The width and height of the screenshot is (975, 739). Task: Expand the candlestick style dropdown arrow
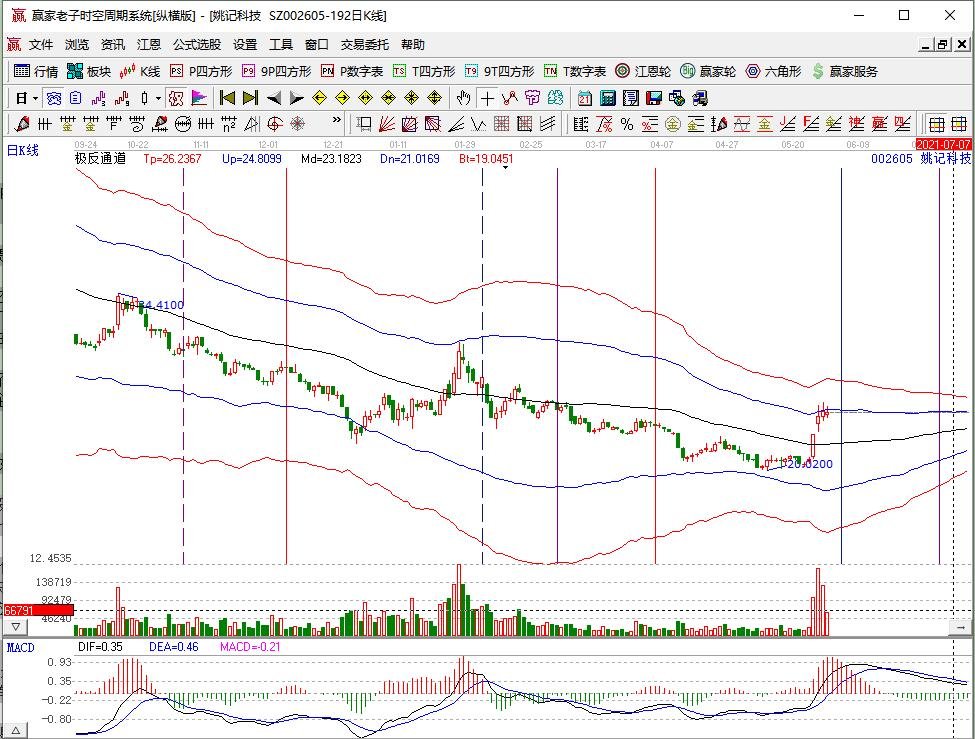(159, 98)
